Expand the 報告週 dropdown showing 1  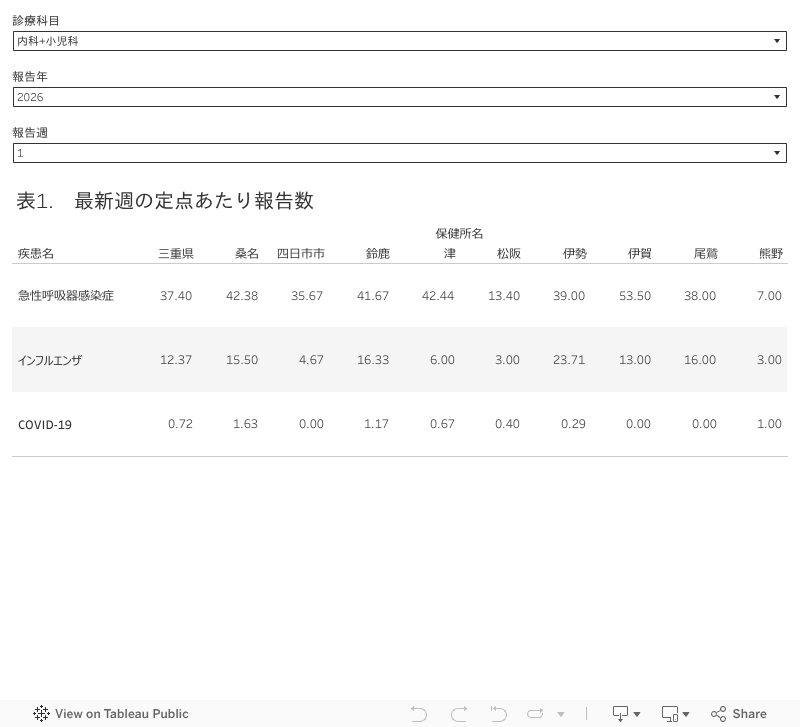[399, 153]
